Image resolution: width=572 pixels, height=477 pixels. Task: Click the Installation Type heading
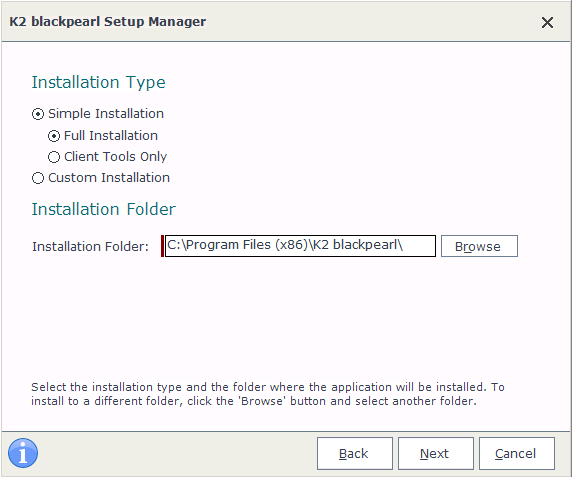coord(98,82)
